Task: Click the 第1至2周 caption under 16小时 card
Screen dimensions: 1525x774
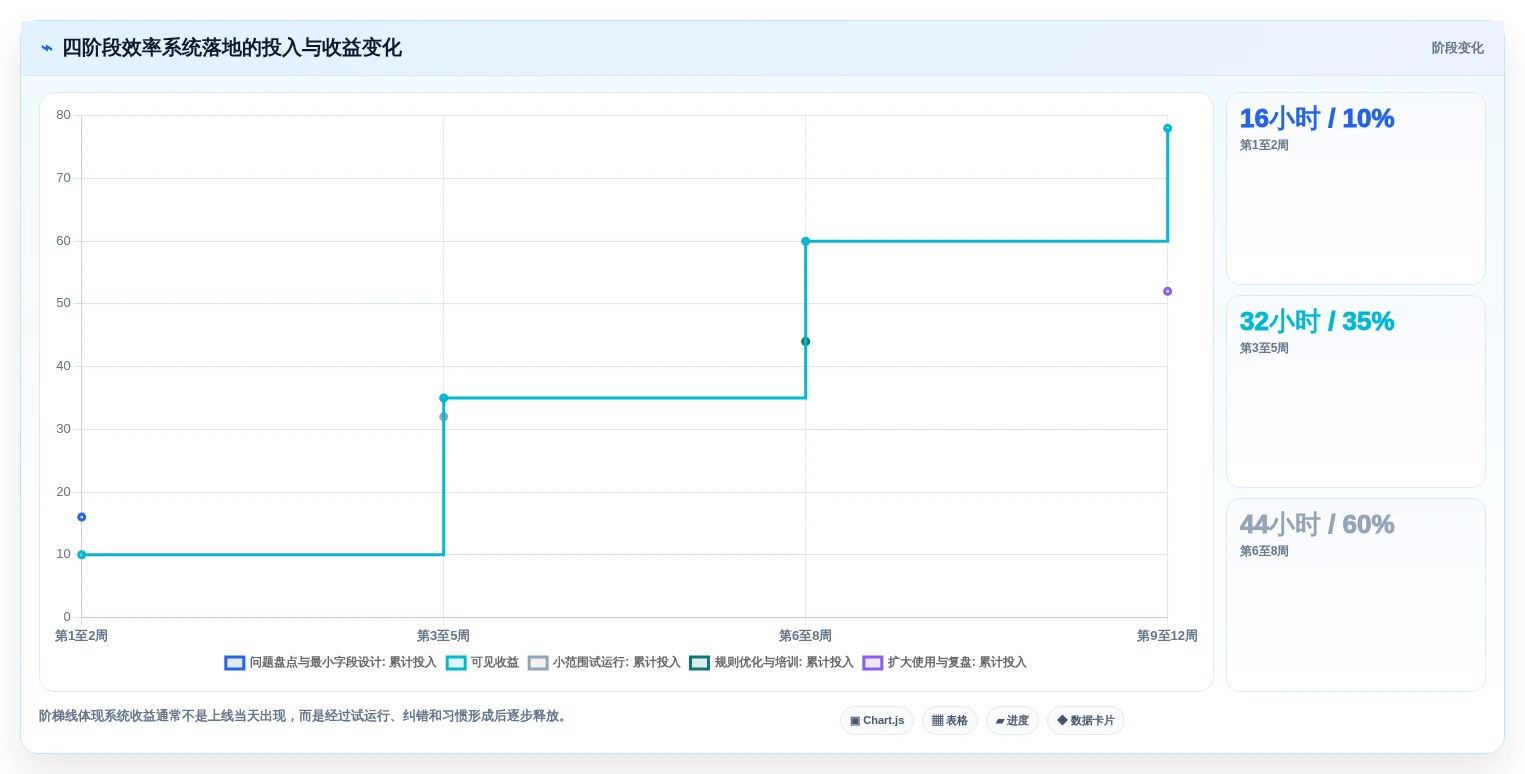Action: (x=1264, y=145)
